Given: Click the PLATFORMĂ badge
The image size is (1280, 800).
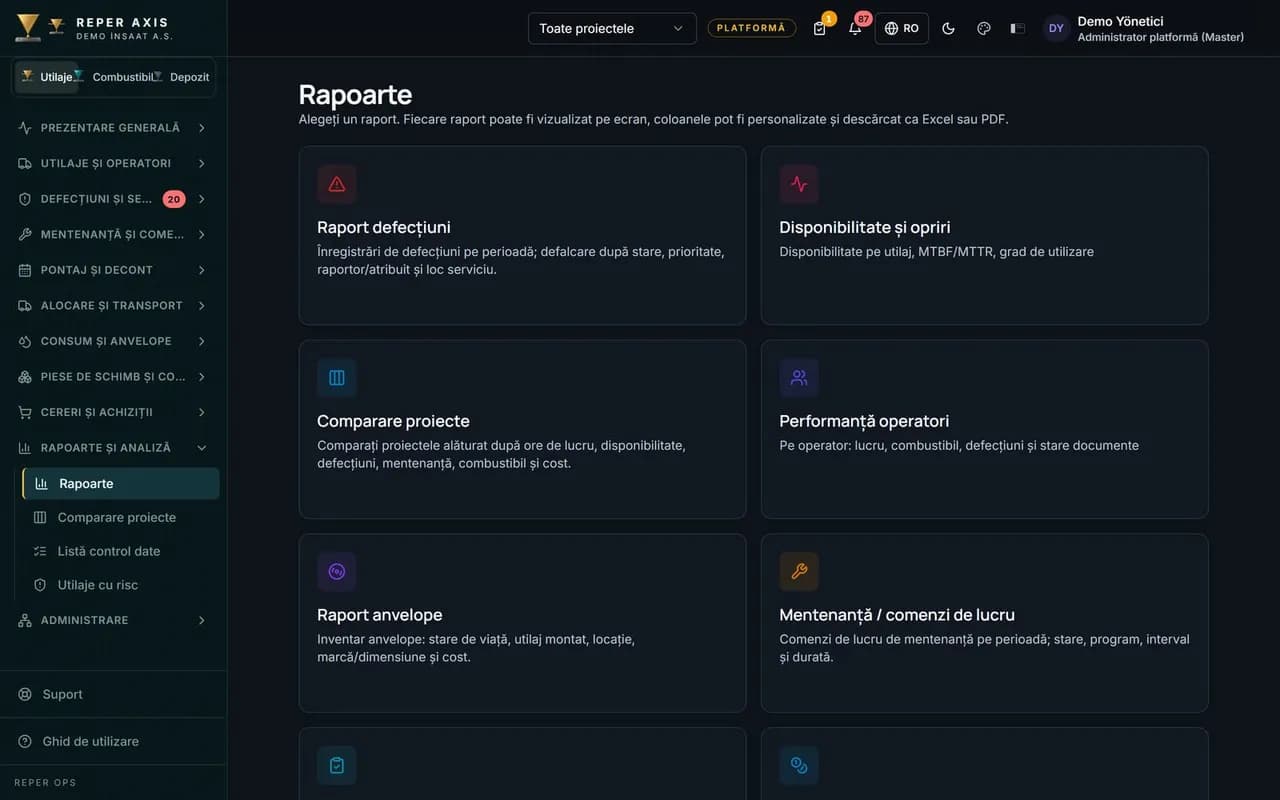Looking at the screenshot, I should (x=752, y=28).
